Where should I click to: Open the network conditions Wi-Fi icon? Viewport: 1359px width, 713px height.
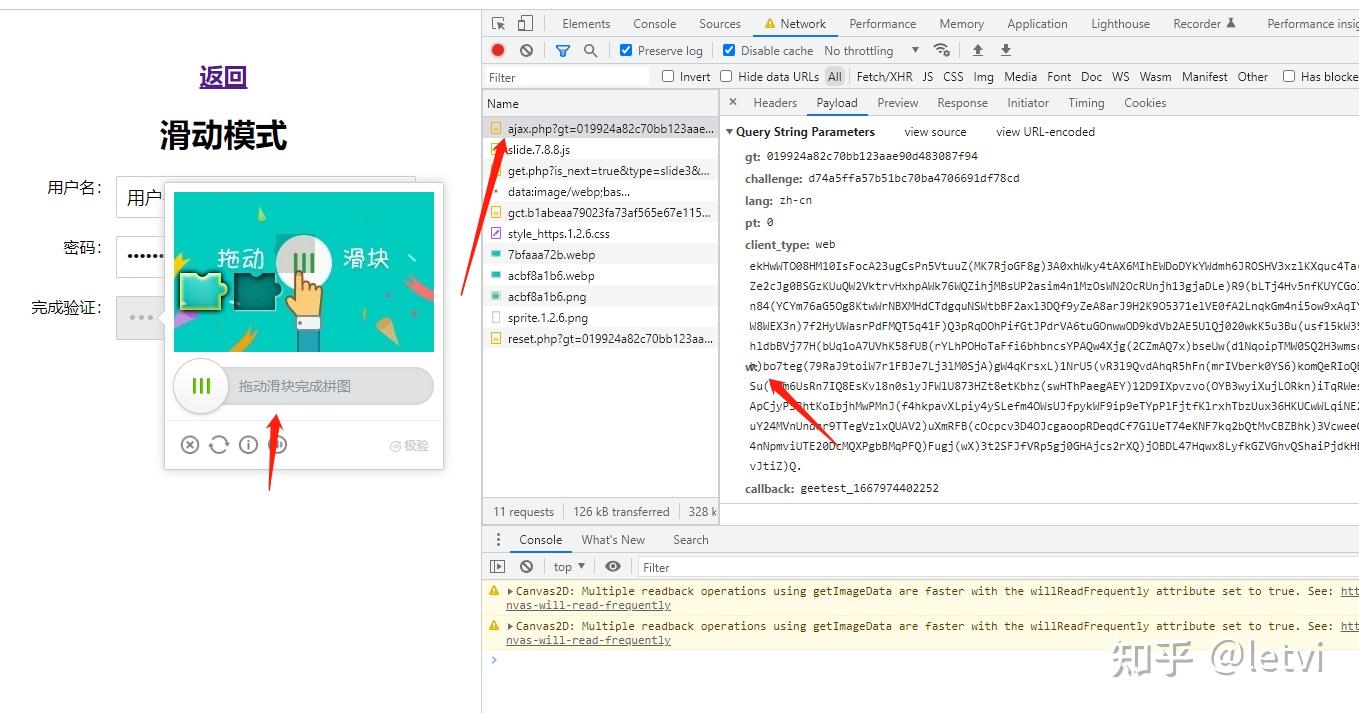941,50
